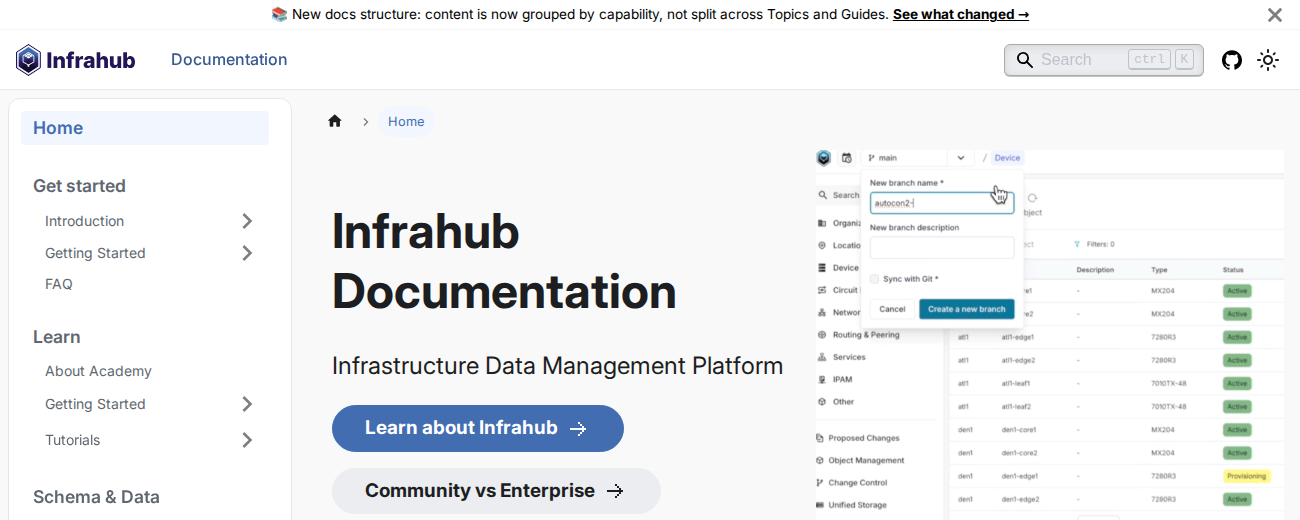Click the Get started section heading

(79, 186)
